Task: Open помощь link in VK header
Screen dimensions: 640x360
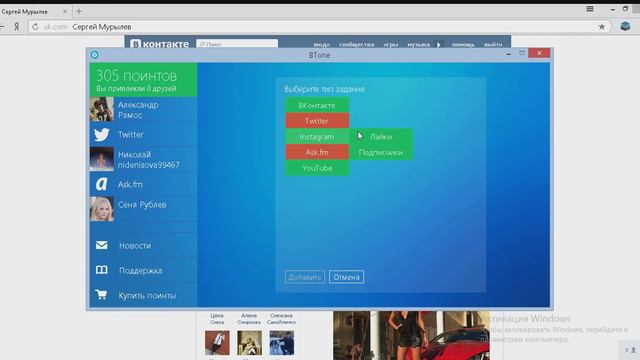Action: [x=463, y=44]
